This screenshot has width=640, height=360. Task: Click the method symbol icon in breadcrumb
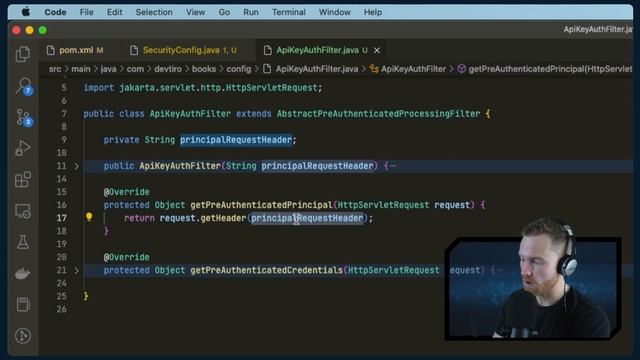(462, 69)
